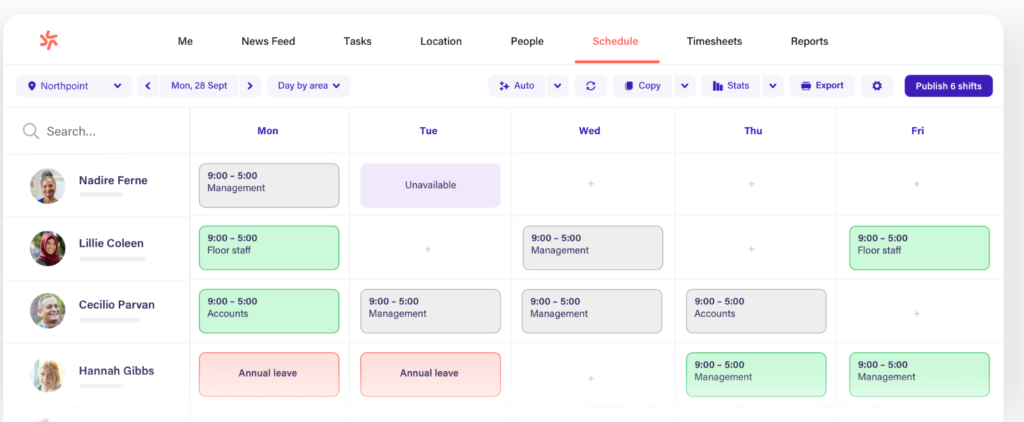
Task: Open Cecilio Parvan's Thursday Accounts shift
Action: coord(756,312)
